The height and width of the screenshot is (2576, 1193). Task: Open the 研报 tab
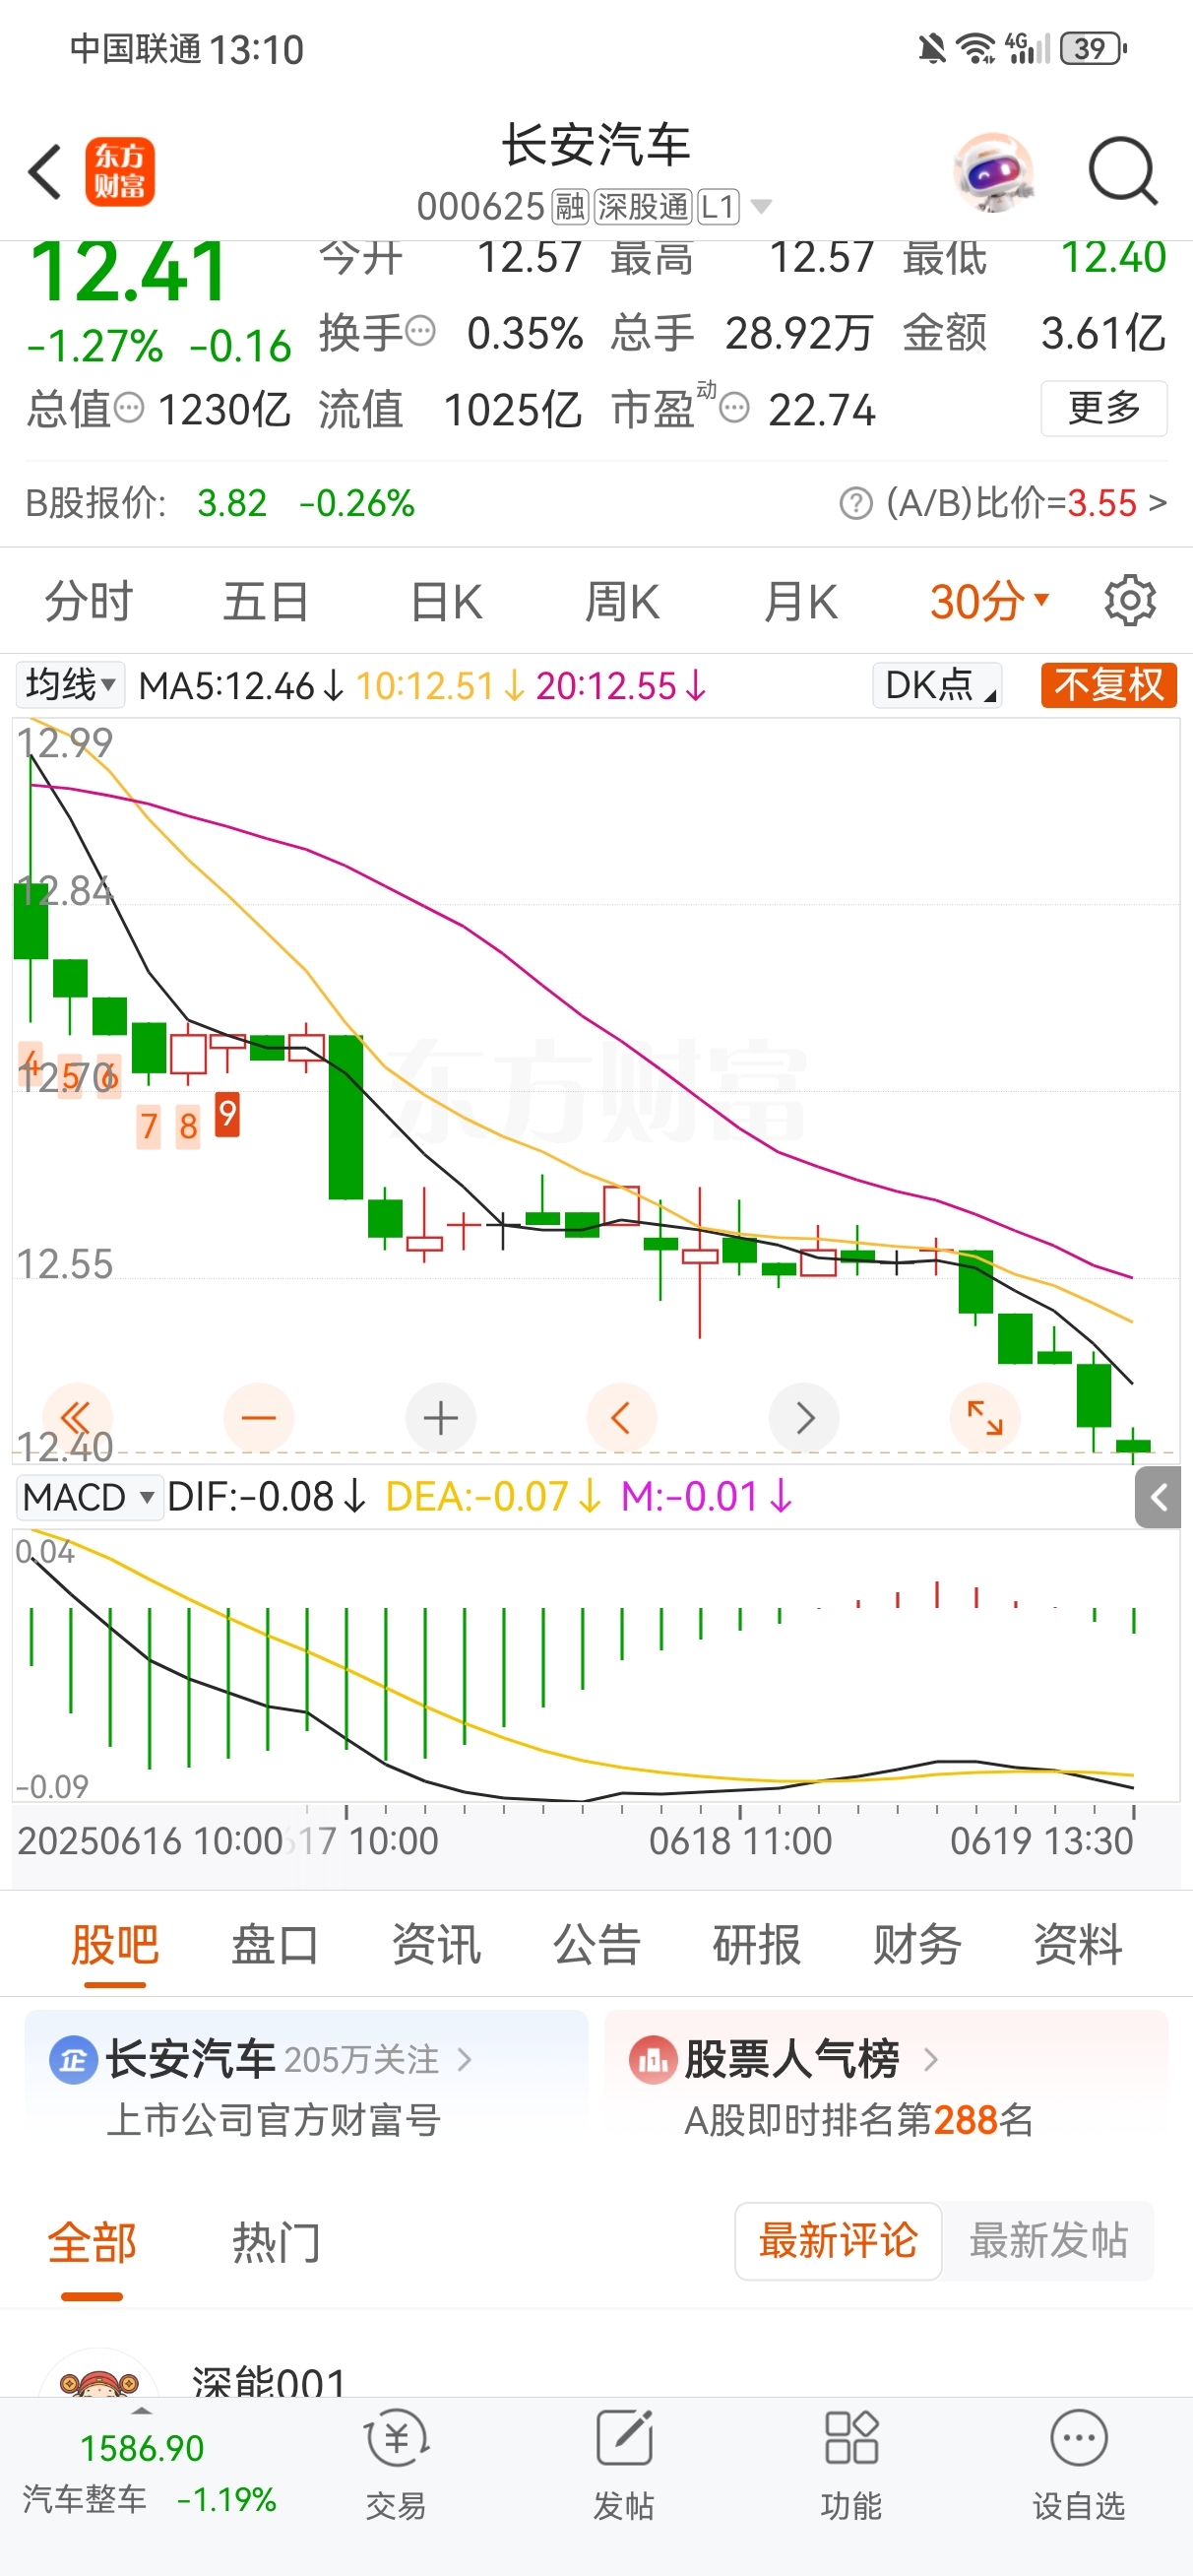click(x=757, y=1946)
